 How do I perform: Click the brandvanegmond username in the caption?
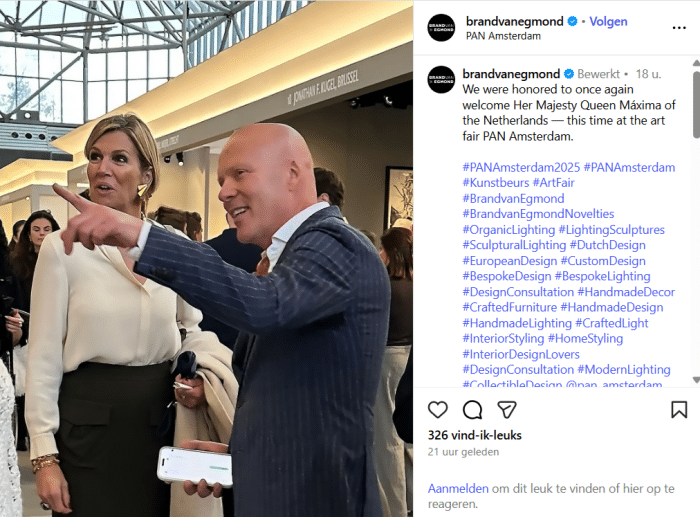click(511, 74)
